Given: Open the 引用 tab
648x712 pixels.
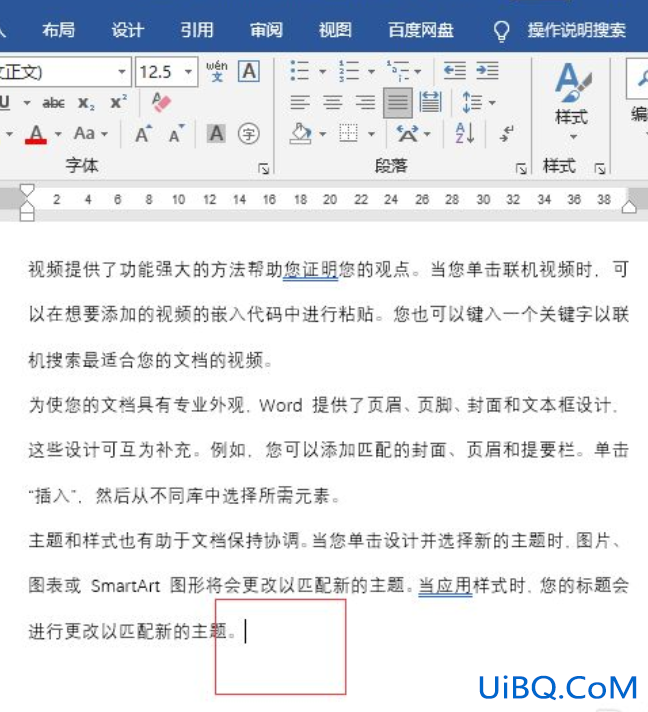Looking at the screenshot, I should pyautogui.click(x=197, y=30).
